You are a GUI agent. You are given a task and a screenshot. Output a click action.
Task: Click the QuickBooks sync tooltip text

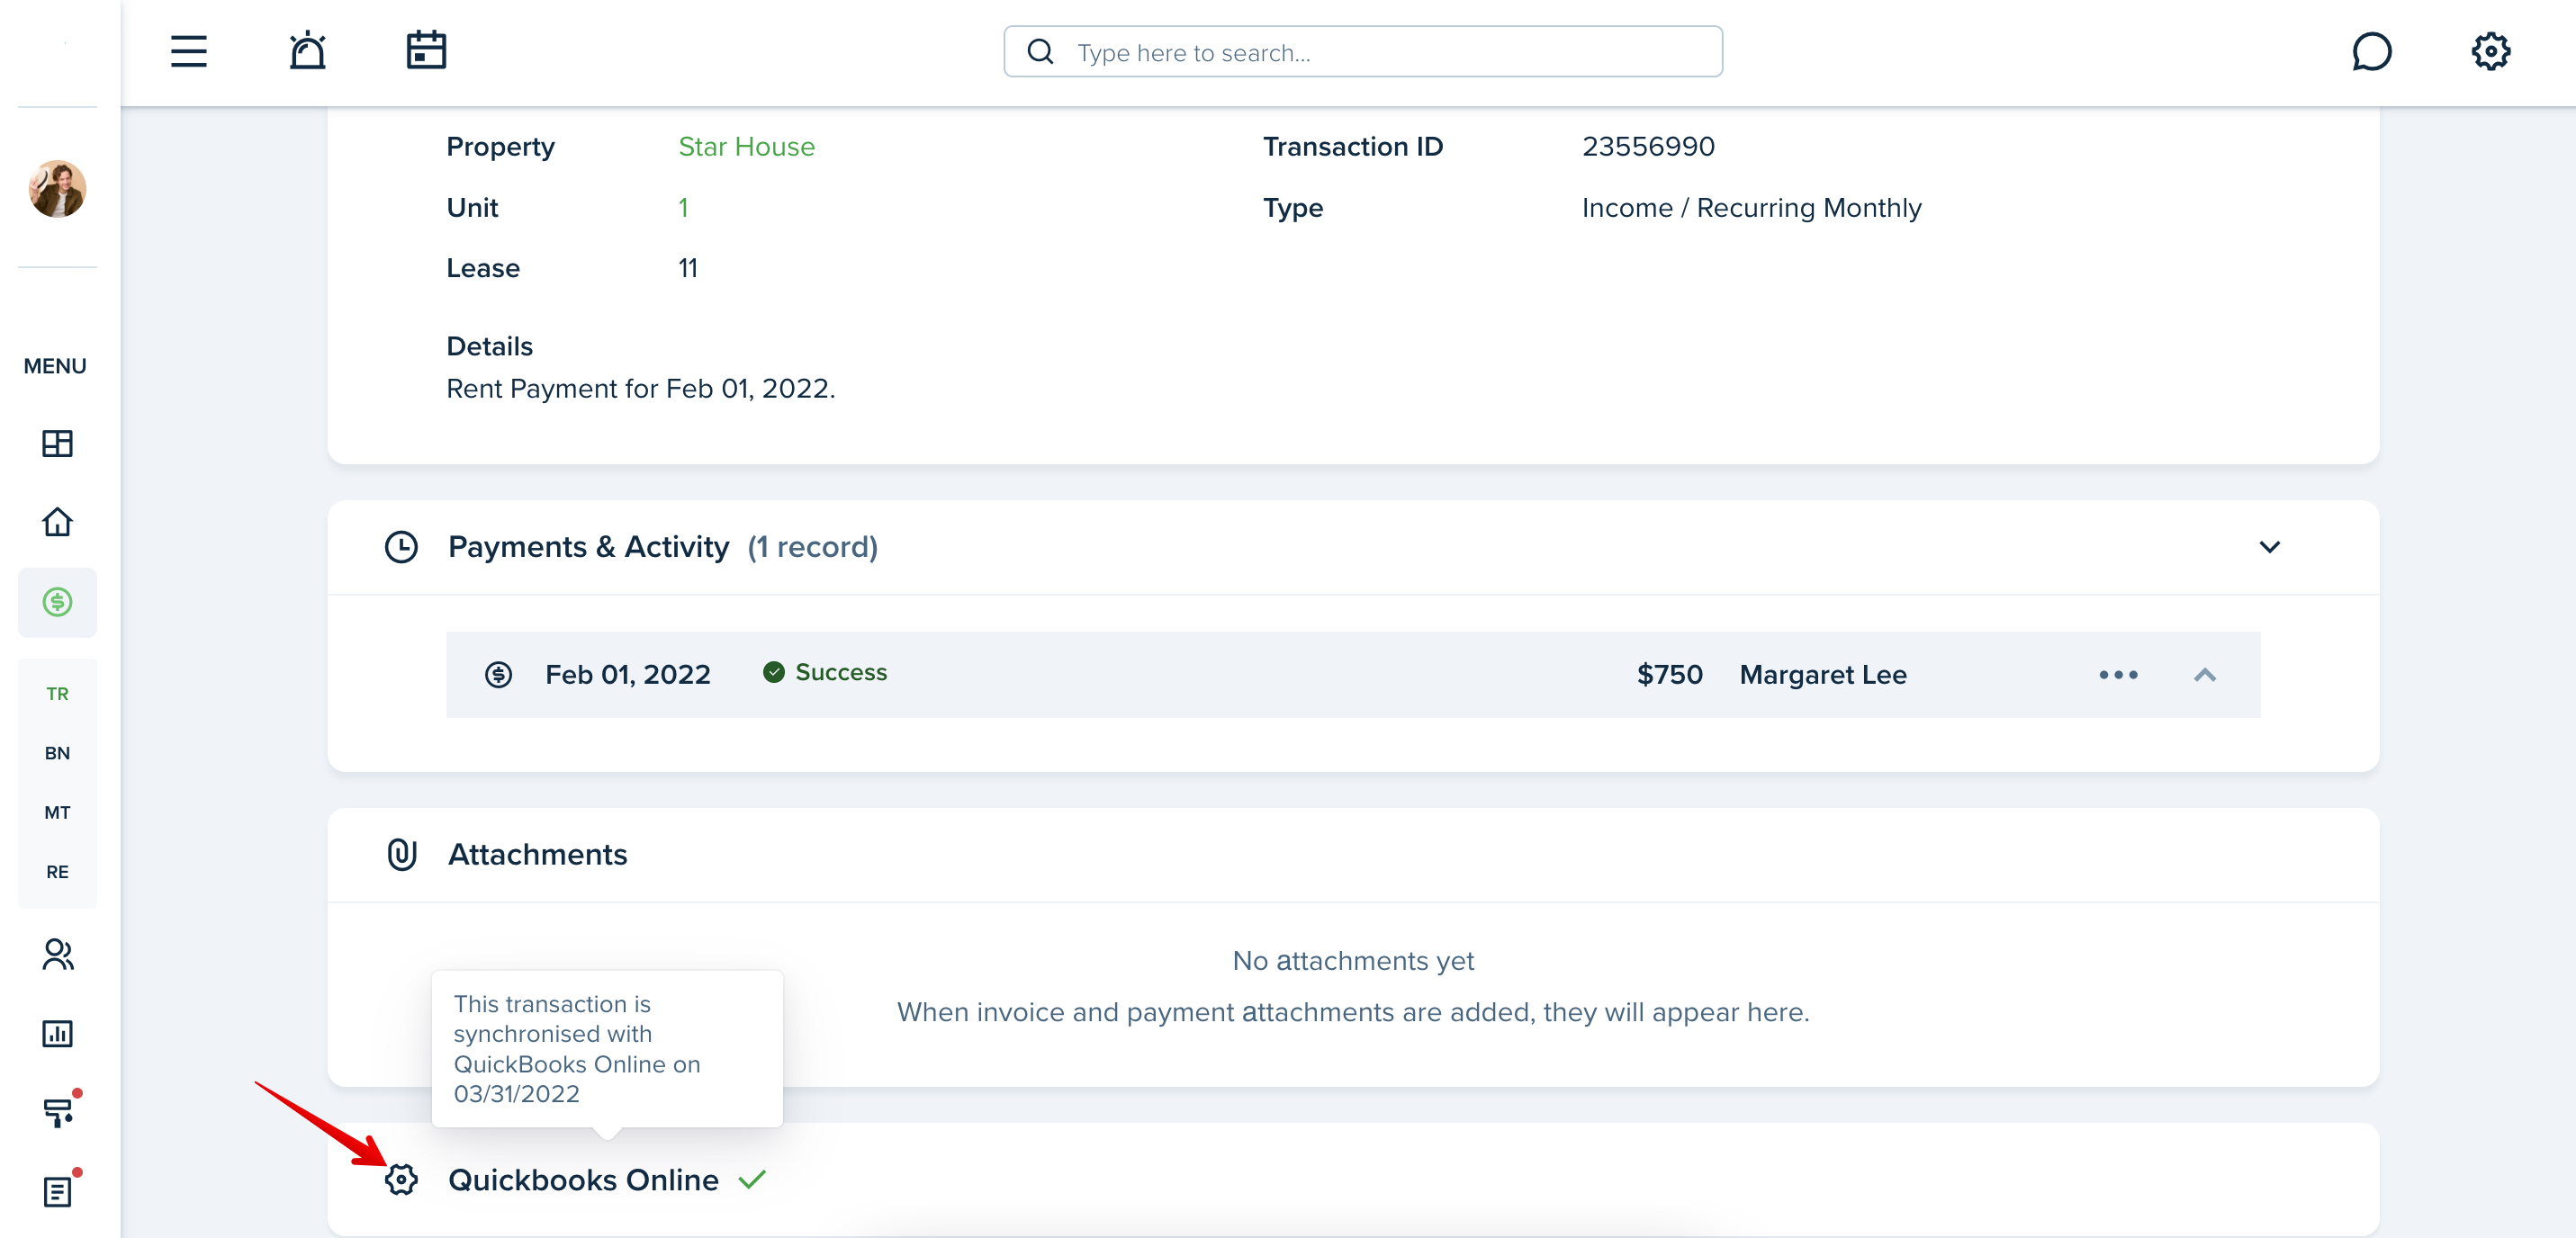coord(577,1048)
